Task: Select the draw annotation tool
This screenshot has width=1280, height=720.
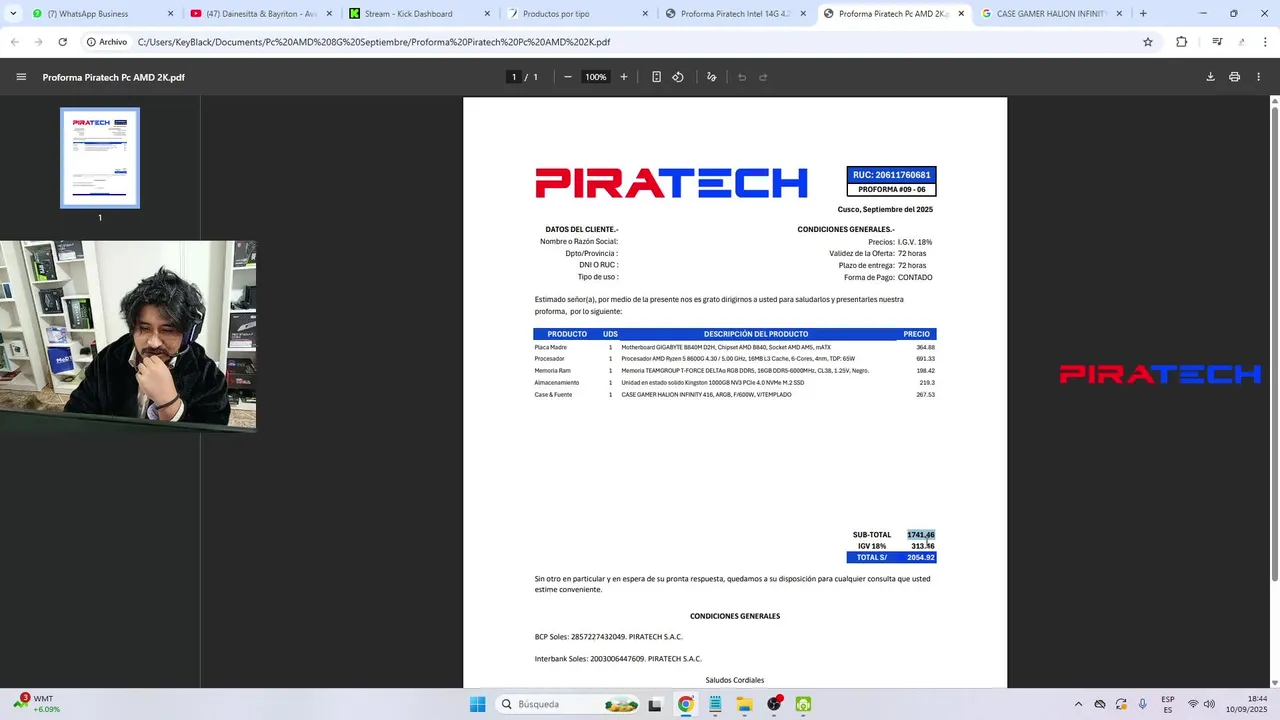Action: point(711,77)
